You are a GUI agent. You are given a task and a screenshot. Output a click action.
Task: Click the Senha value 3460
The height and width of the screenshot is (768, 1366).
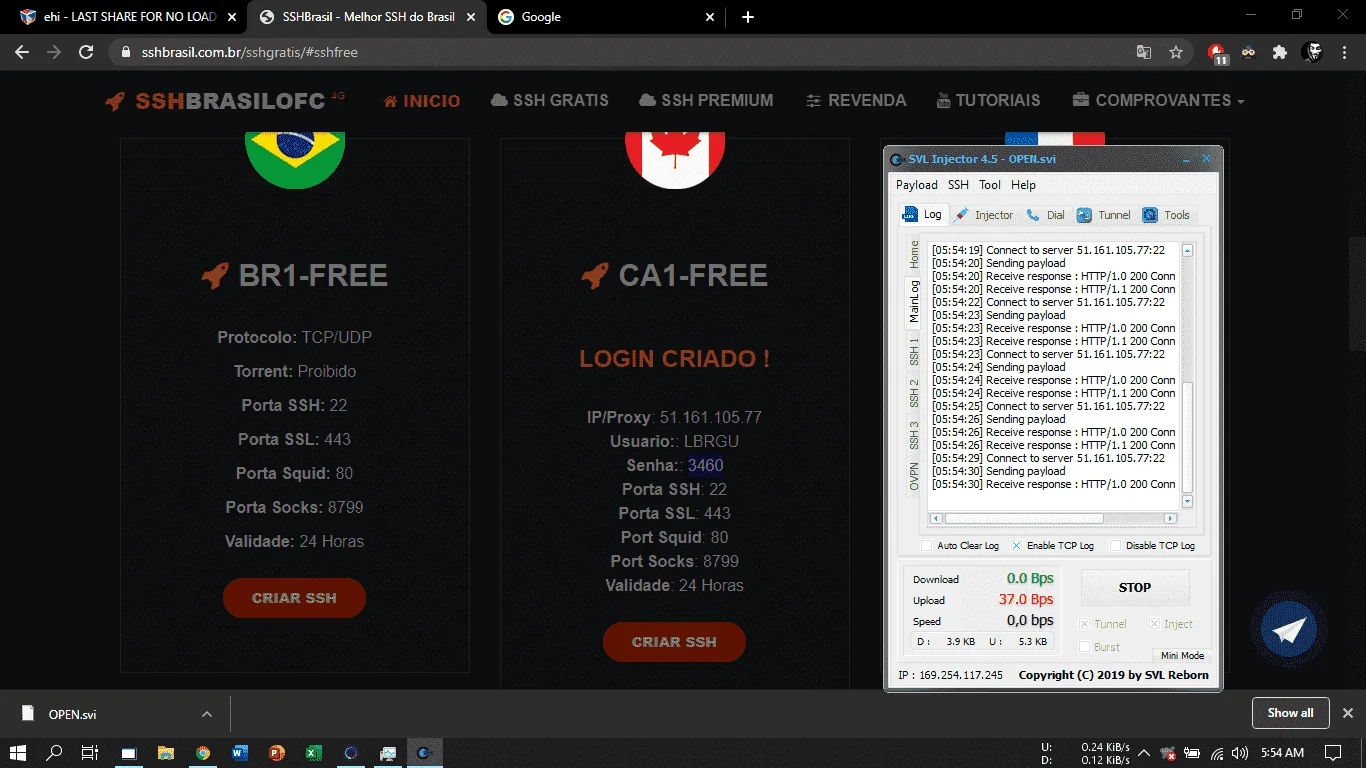(705, 465)
